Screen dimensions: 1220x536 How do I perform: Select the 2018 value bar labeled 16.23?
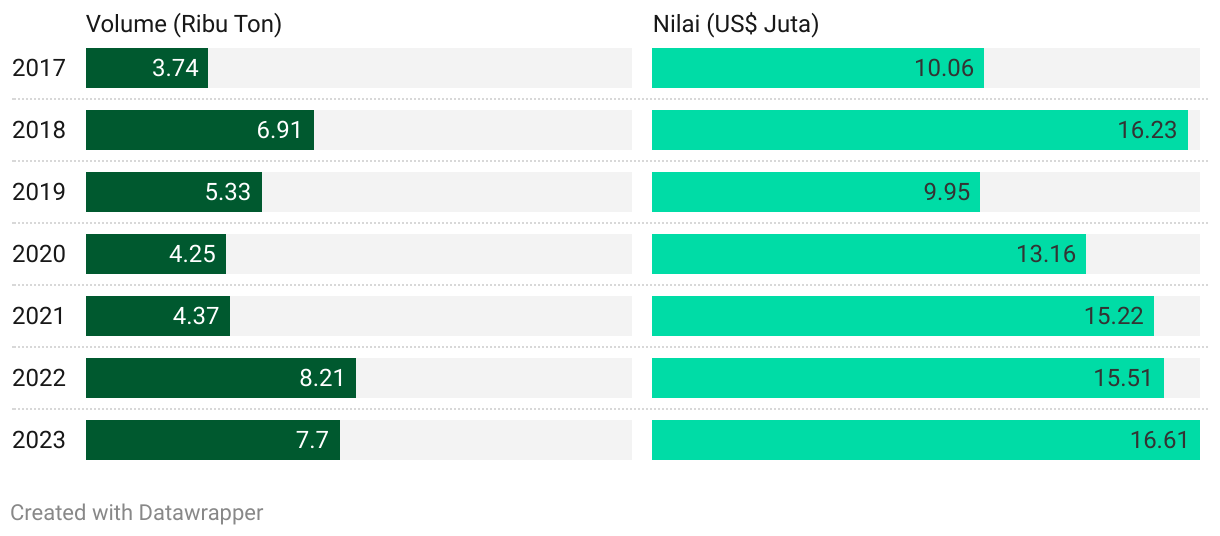920,130
